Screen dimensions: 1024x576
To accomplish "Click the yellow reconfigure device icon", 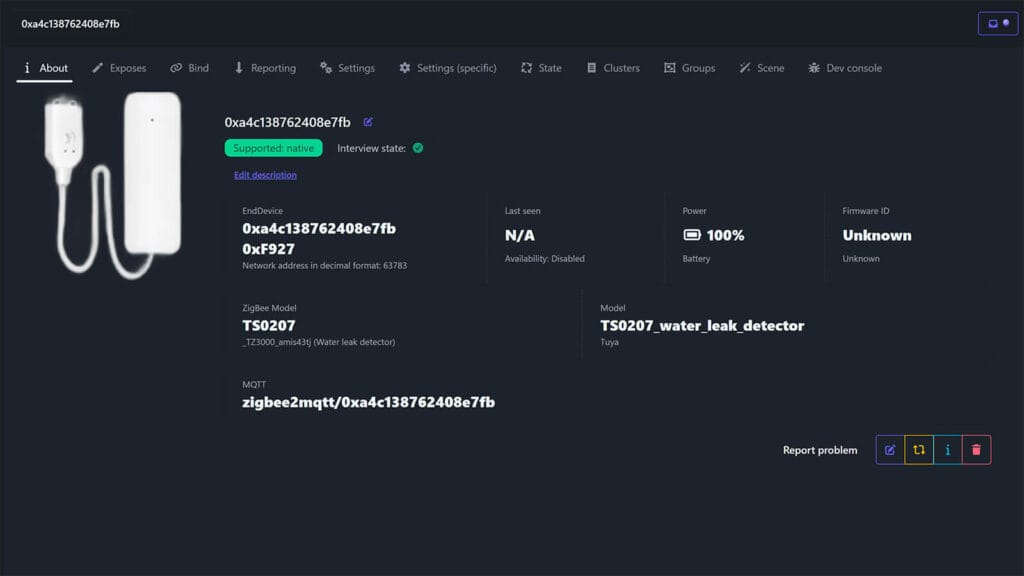I will (x=919, y=450).
